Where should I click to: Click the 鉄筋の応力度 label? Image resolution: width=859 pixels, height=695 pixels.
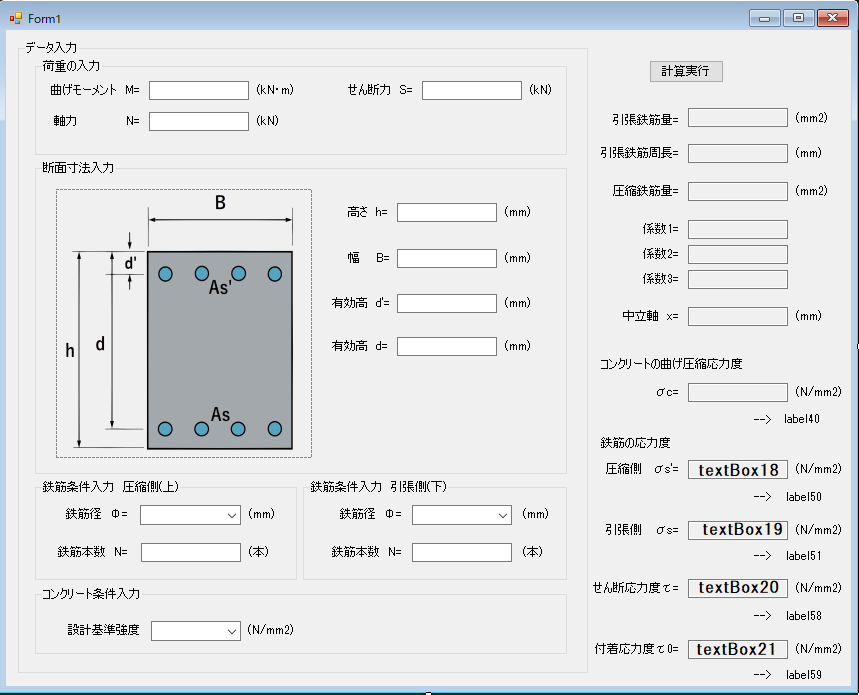(x=635, y=443)
